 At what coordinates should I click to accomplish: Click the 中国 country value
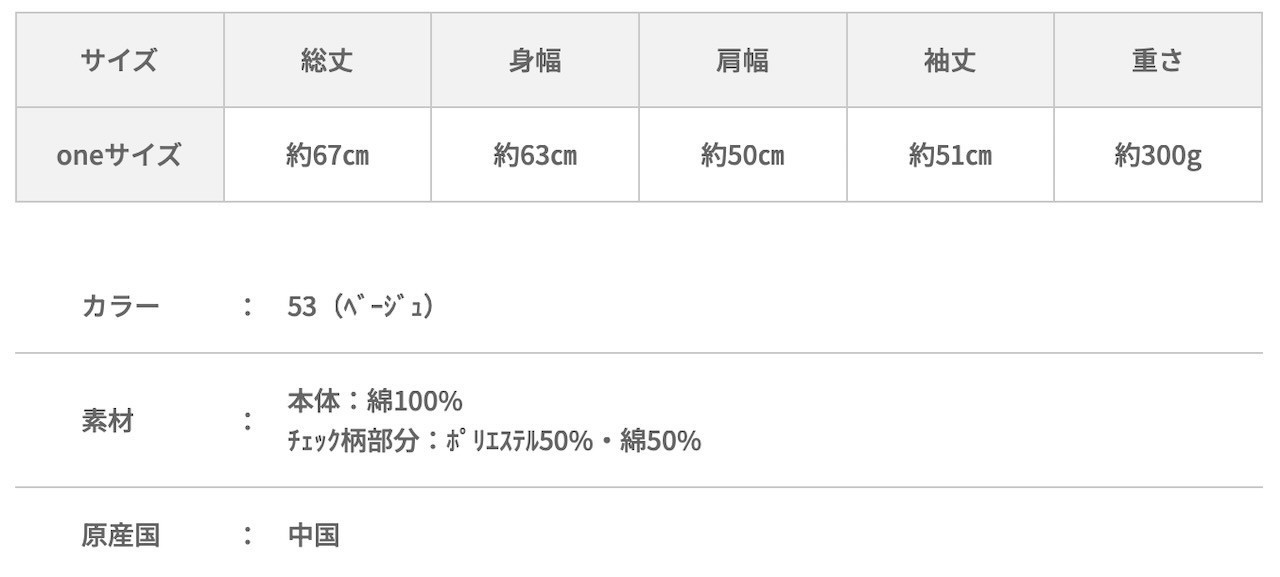[314, 535]
